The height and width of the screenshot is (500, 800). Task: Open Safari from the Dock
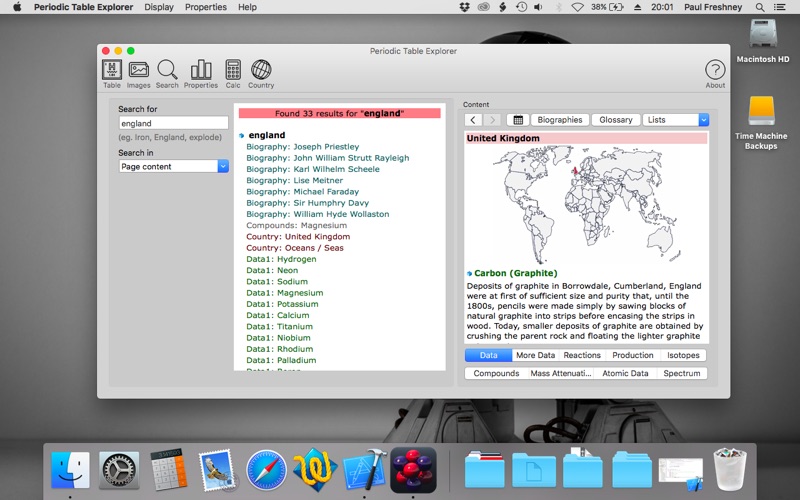click(266, 469)
